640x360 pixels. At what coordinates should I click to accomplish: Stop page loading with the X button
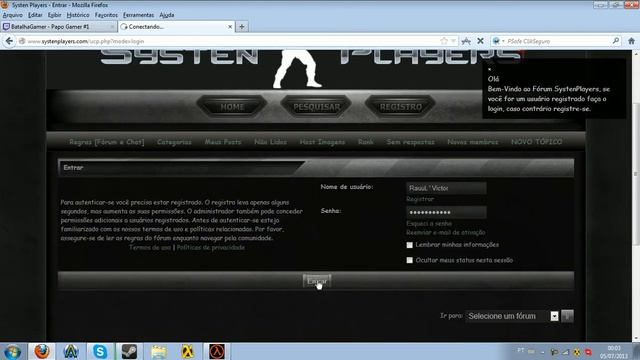(480, 41)
